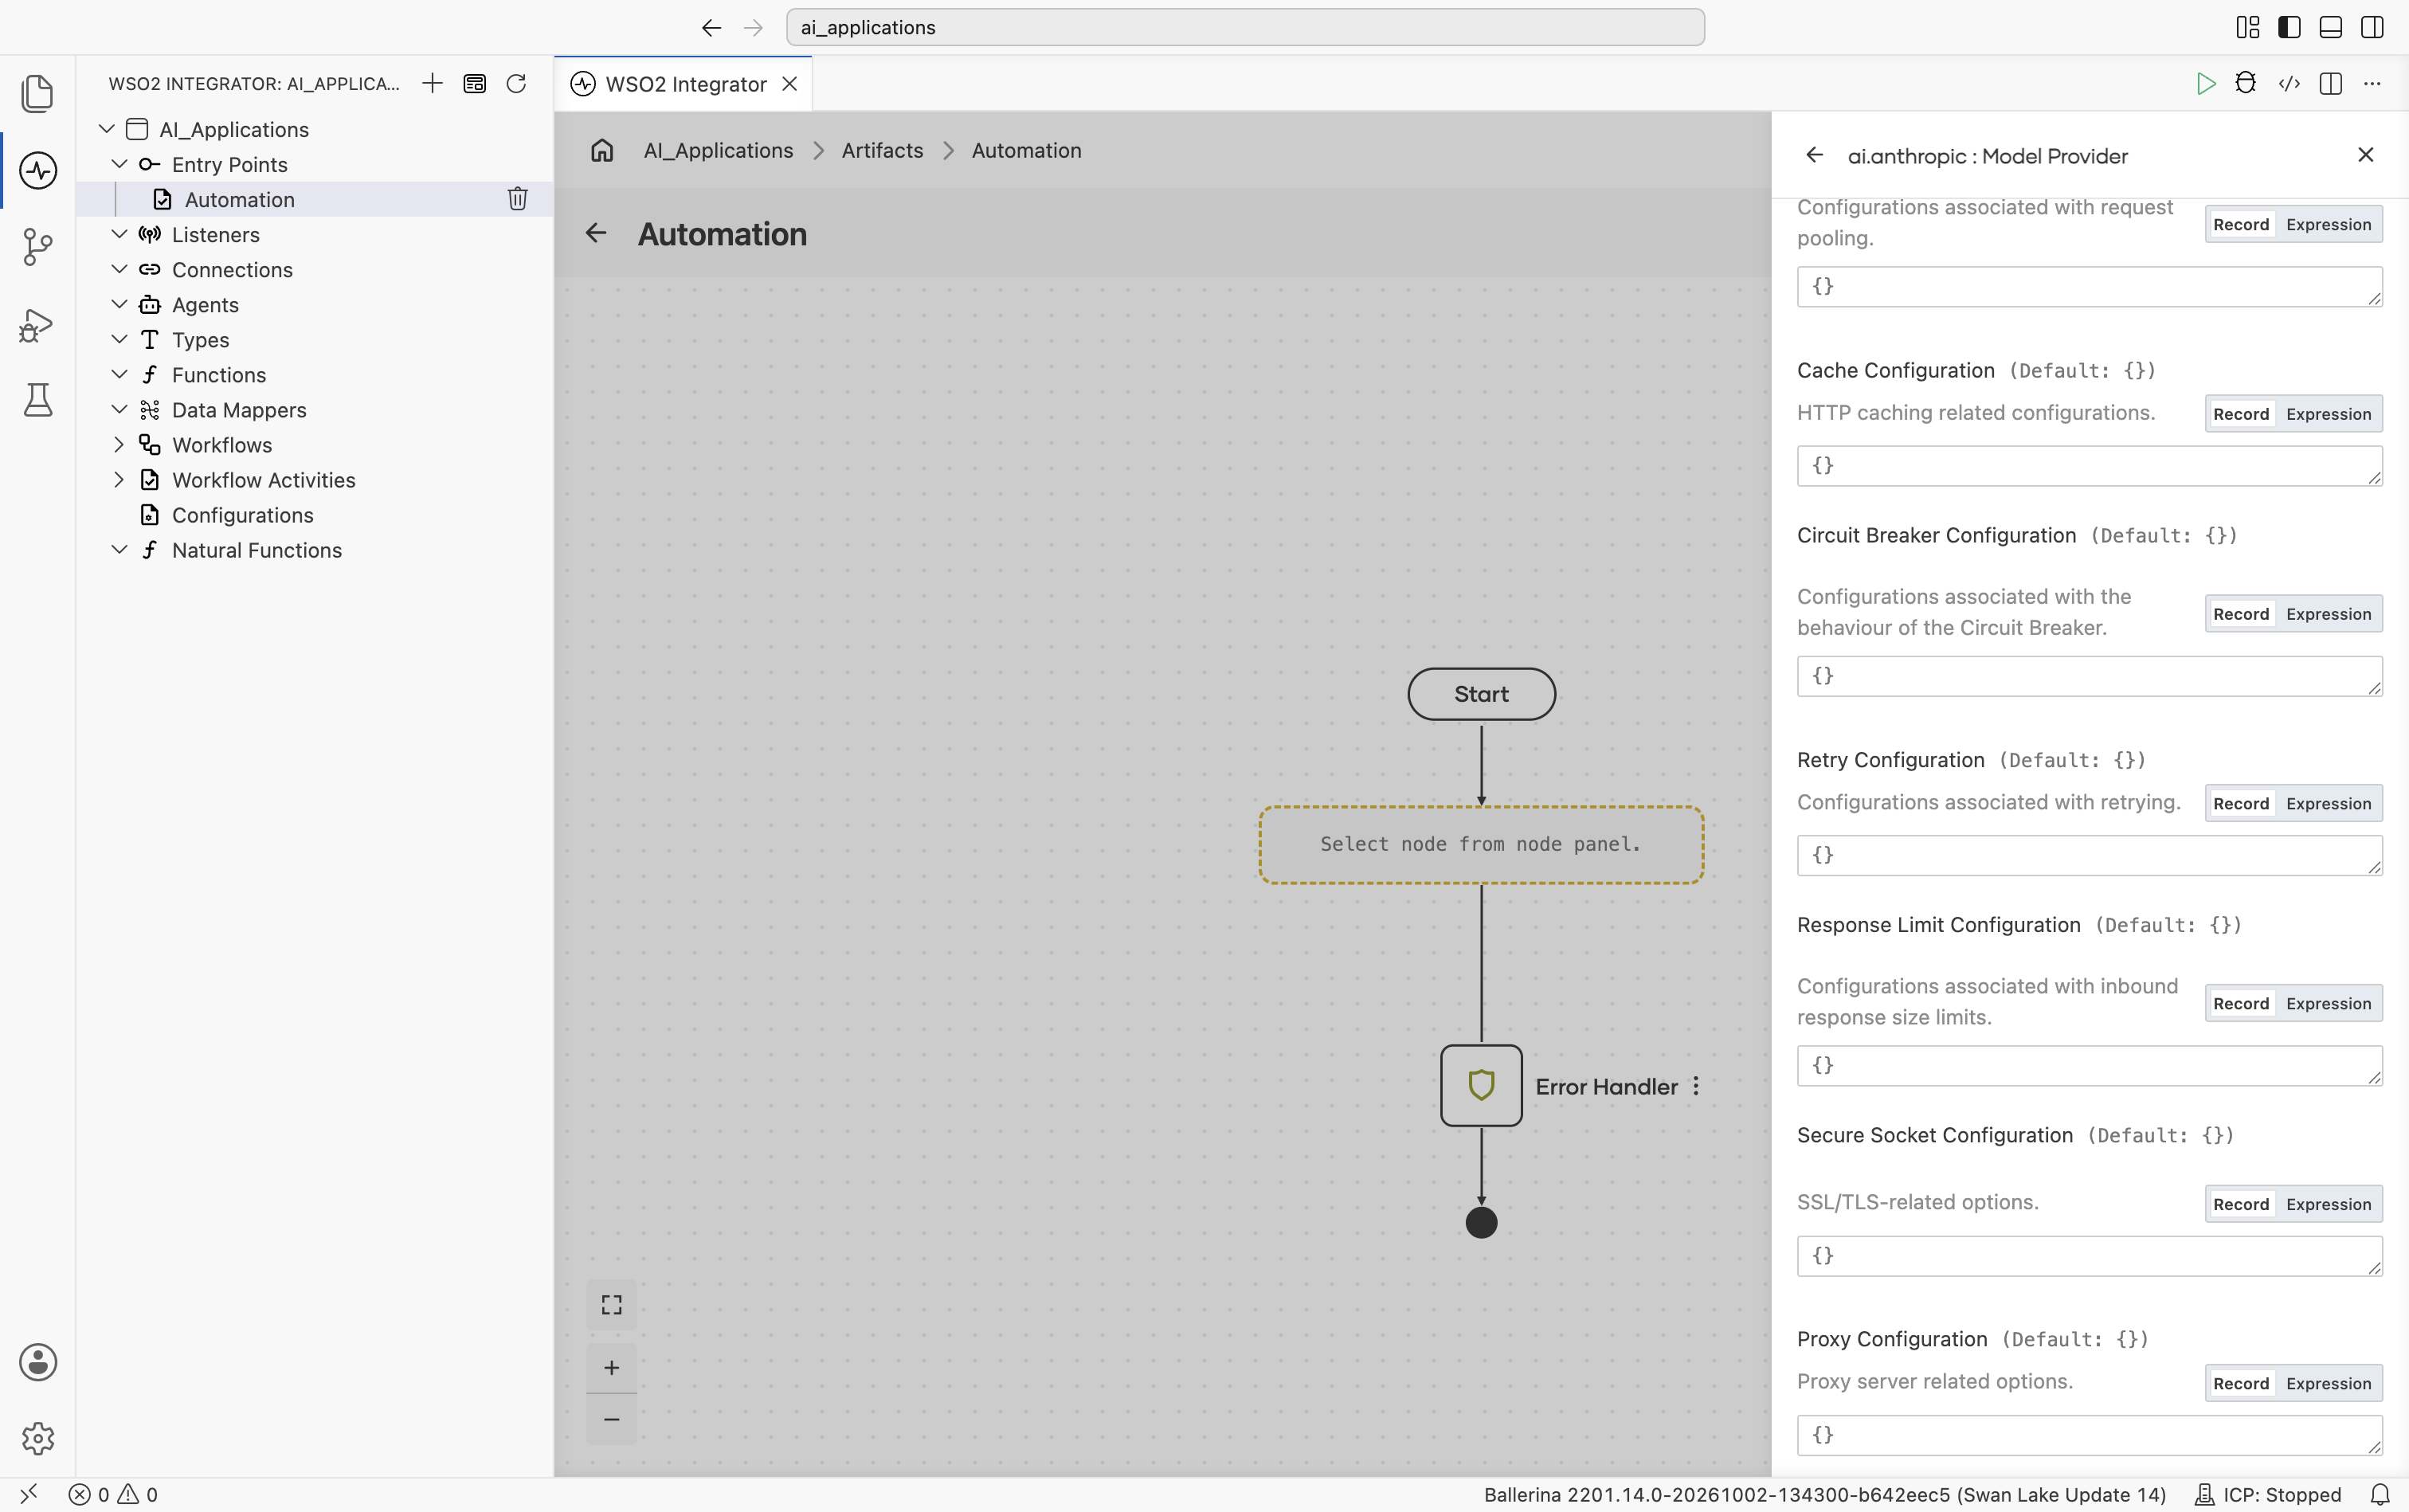Click the back arrow beside Automation title

(x=596, y=233)
